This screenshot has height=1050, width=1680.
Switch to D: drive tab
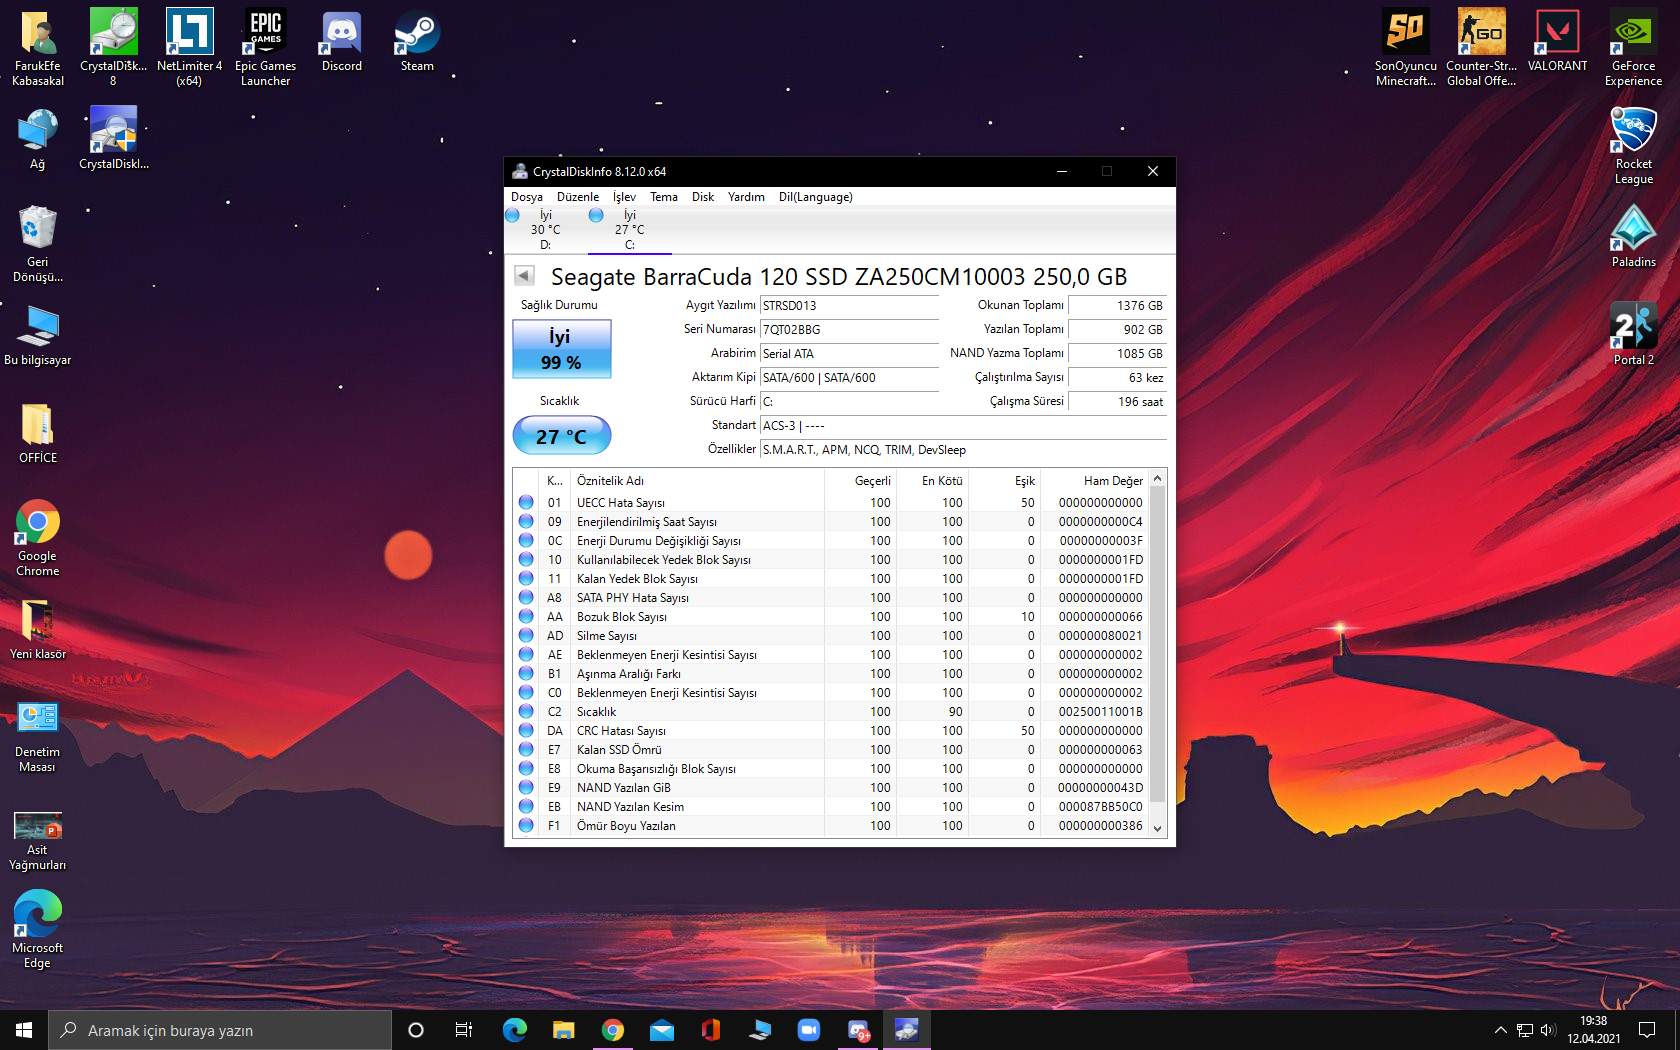pyautogui.click(x=545, y=229)
